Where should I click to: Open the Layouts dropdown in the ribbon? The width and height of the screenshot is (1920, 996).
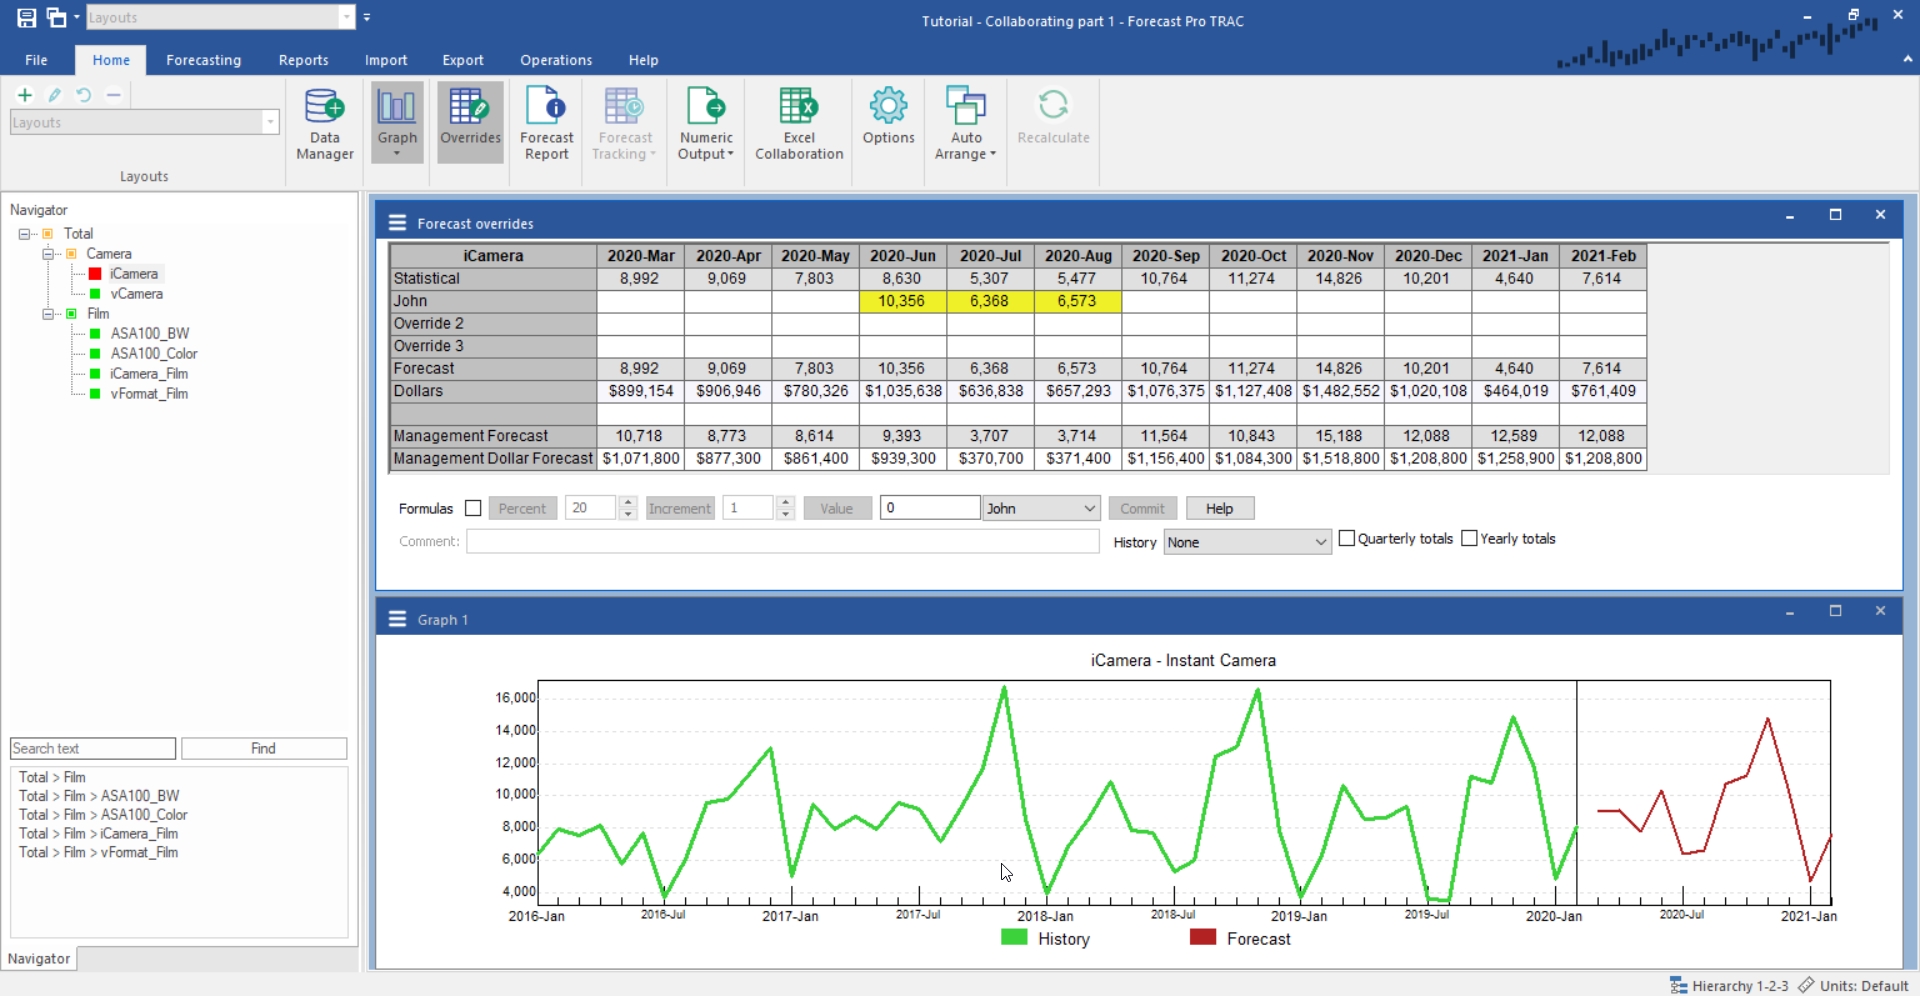pos(269,122)
